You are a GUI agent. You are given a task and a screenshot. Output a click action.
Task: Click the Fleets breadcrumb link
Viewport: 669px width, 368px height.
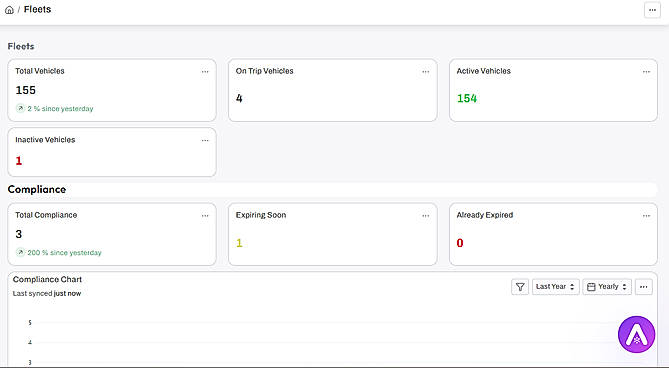tap(38, 9)
